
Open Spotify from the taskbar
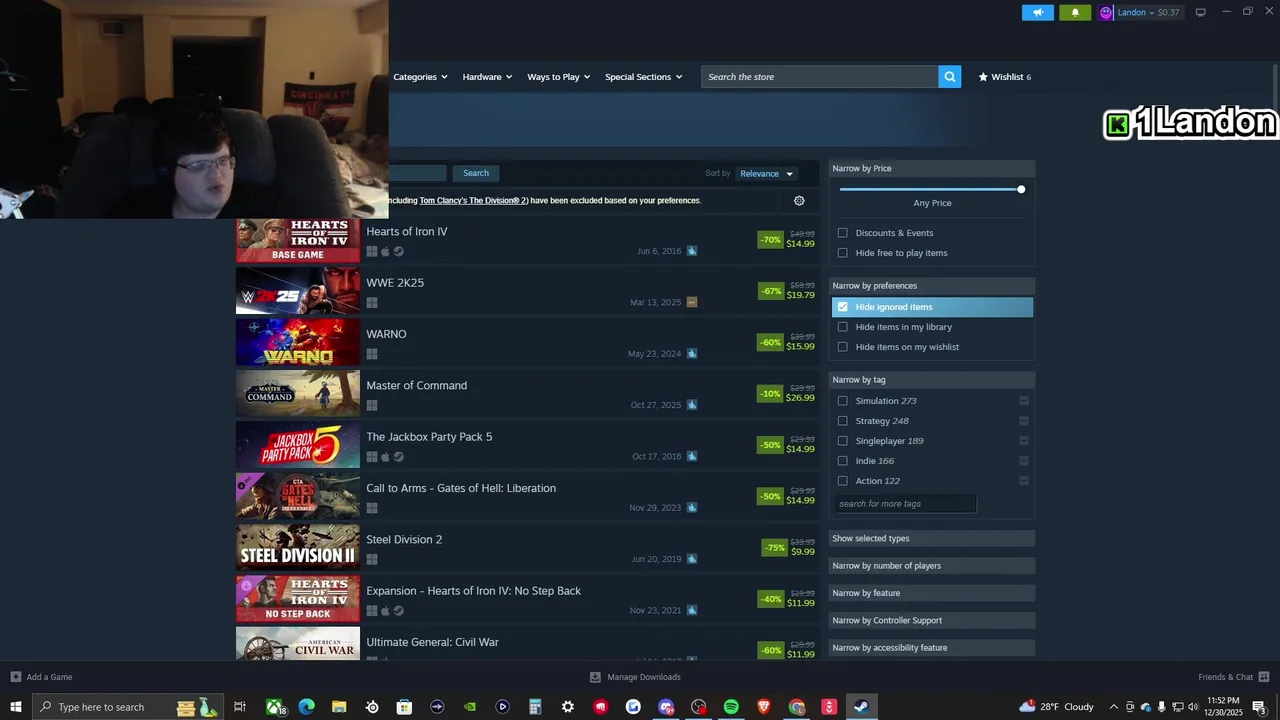click(731, 707)
